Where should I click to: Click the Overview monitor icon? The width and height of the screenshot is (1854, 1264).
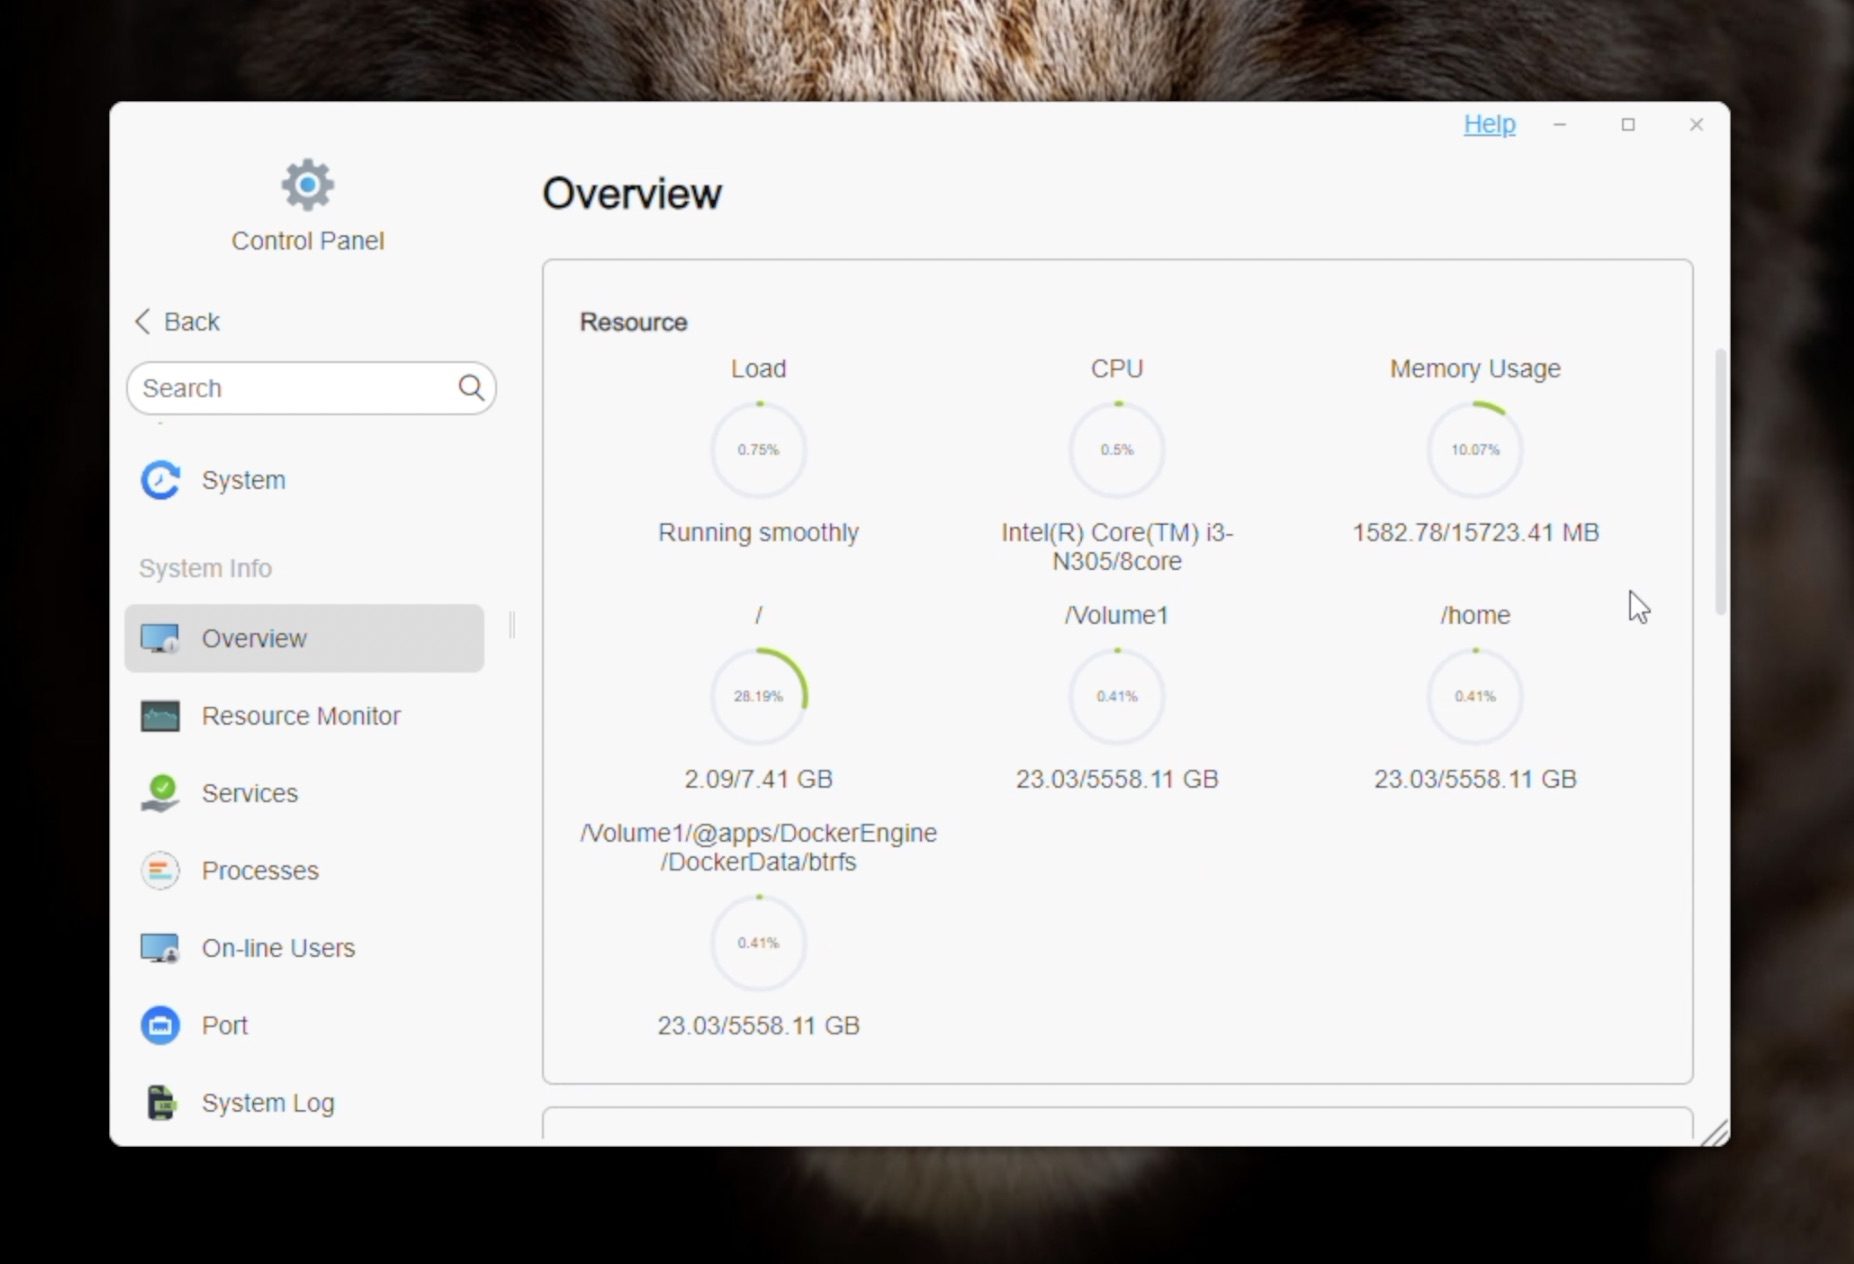tap(160, 638)
